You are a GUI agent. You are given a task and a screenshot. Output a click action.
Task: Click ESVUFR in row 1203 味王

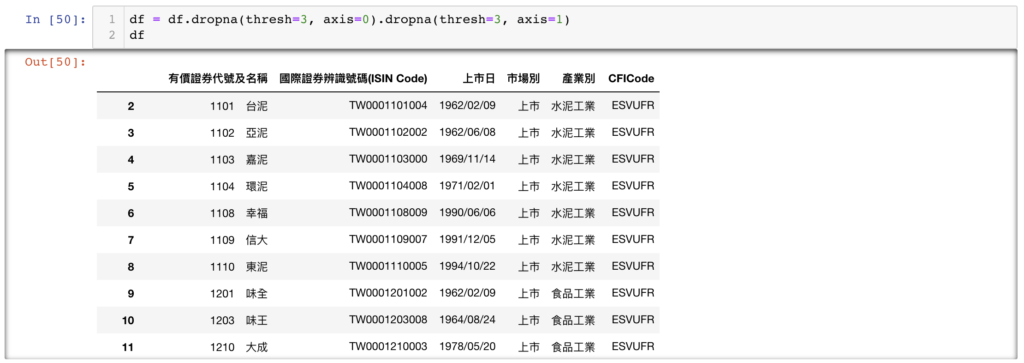633,320
